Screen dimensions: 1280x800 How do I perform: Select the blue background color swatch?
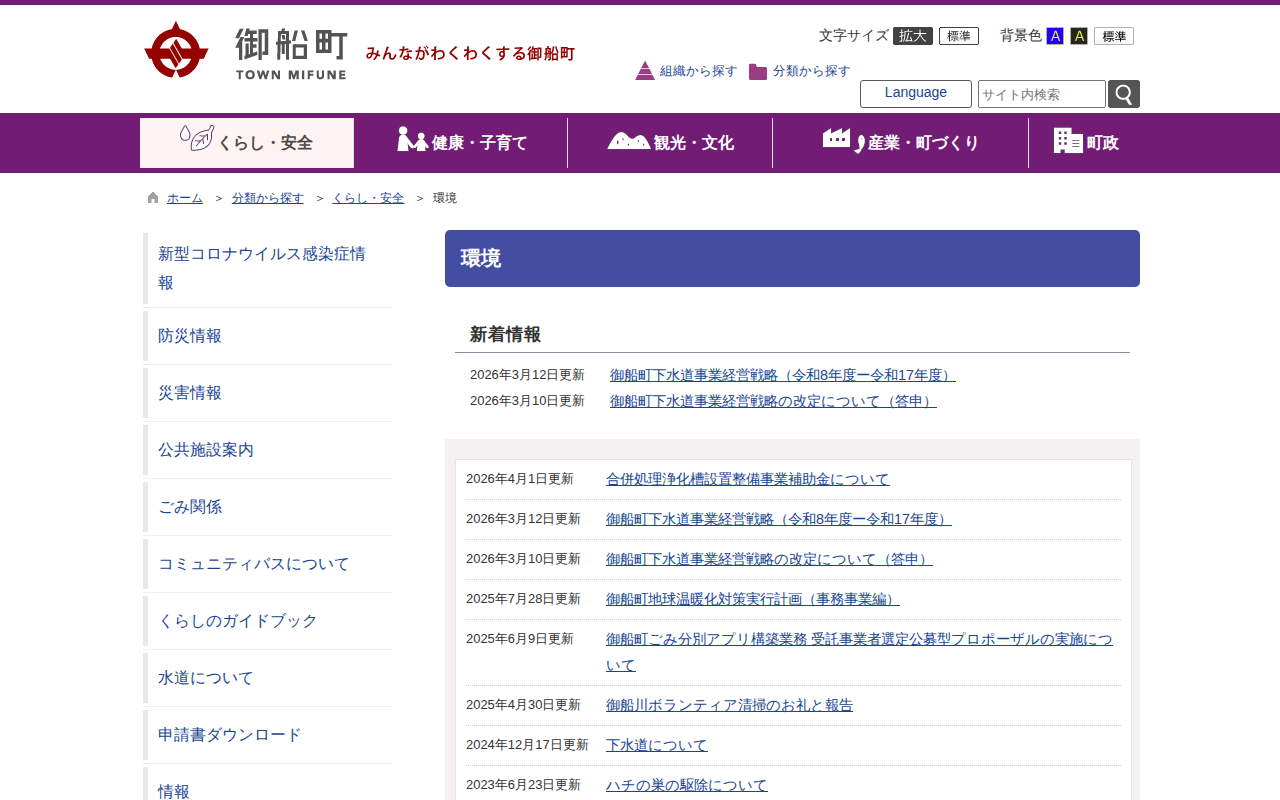pos(1054,36)
